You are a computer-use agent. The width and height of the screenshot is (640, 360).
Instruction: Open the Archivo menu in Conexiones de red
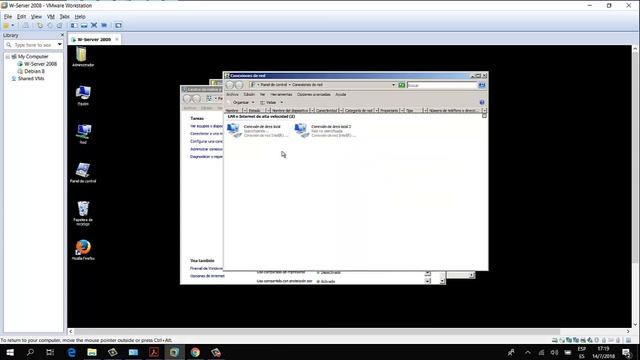(x=232, y=95)
